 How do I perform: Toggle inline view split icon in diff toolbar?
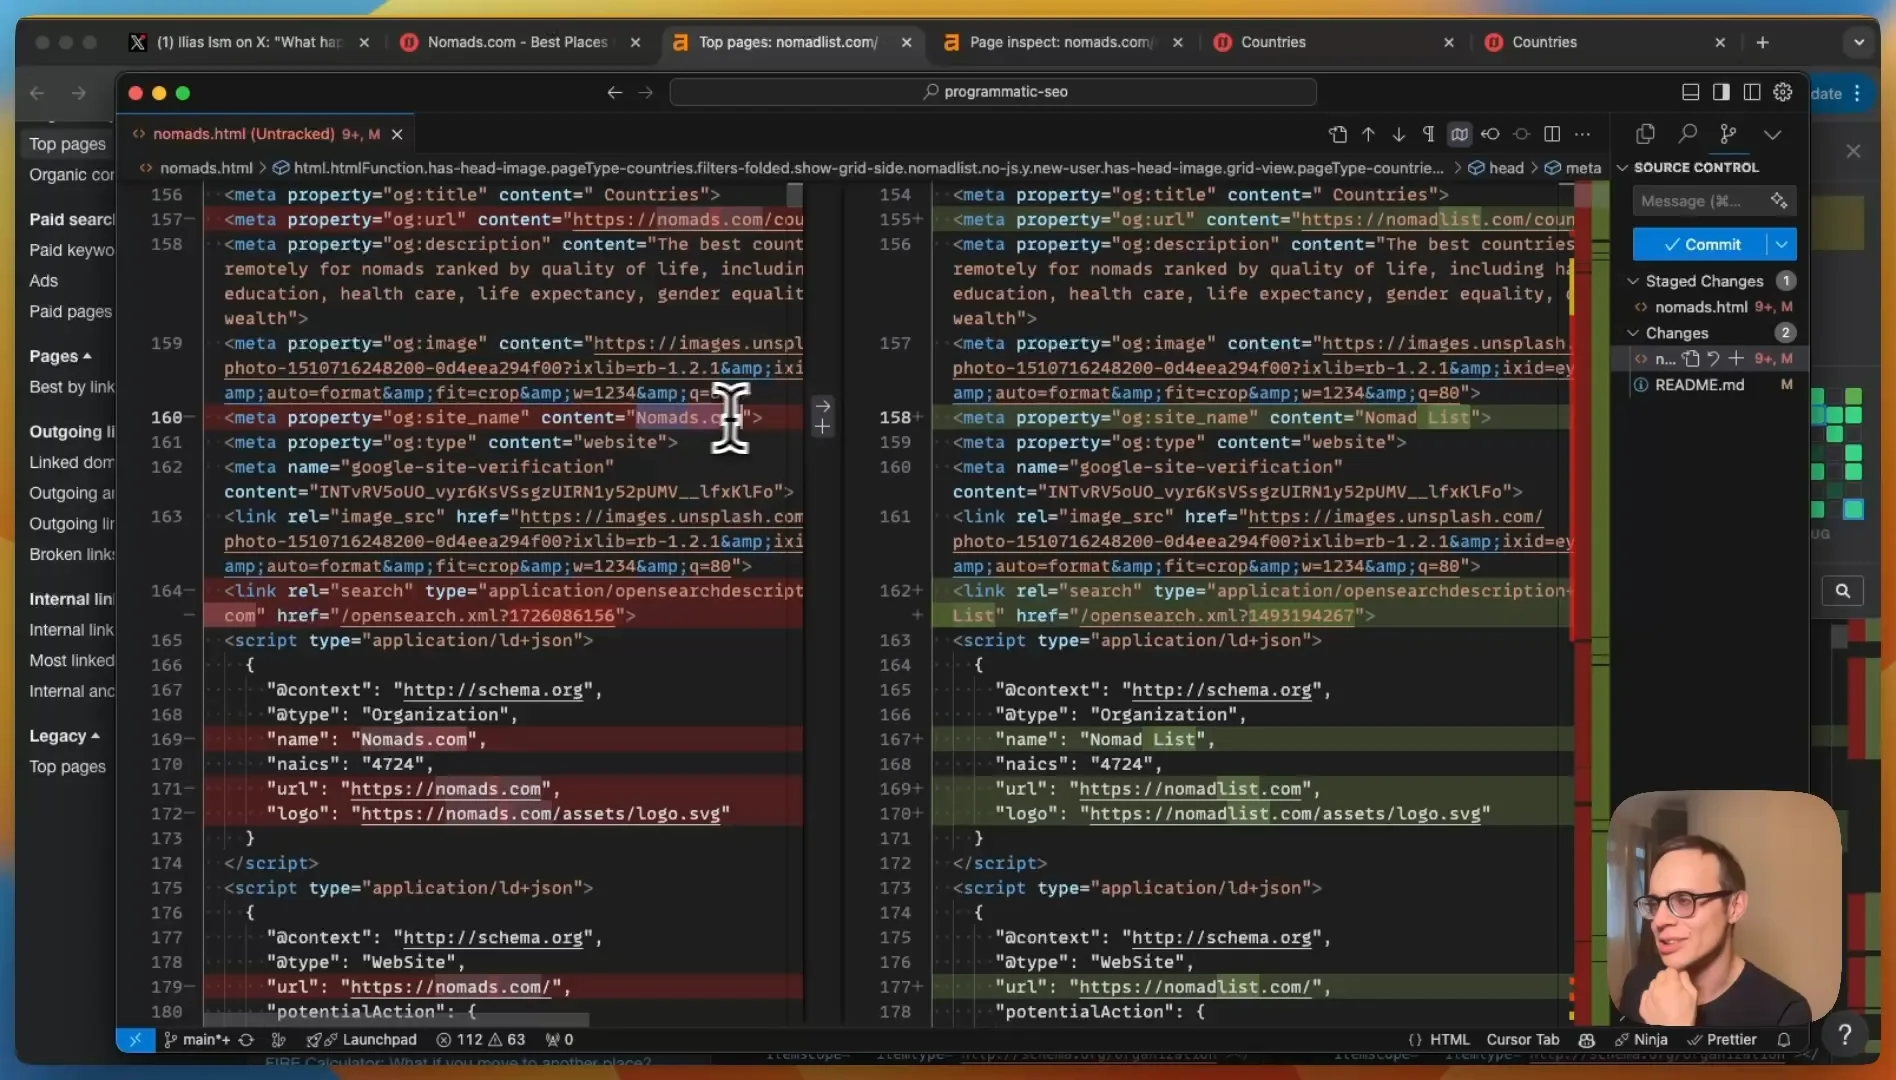1552,134
